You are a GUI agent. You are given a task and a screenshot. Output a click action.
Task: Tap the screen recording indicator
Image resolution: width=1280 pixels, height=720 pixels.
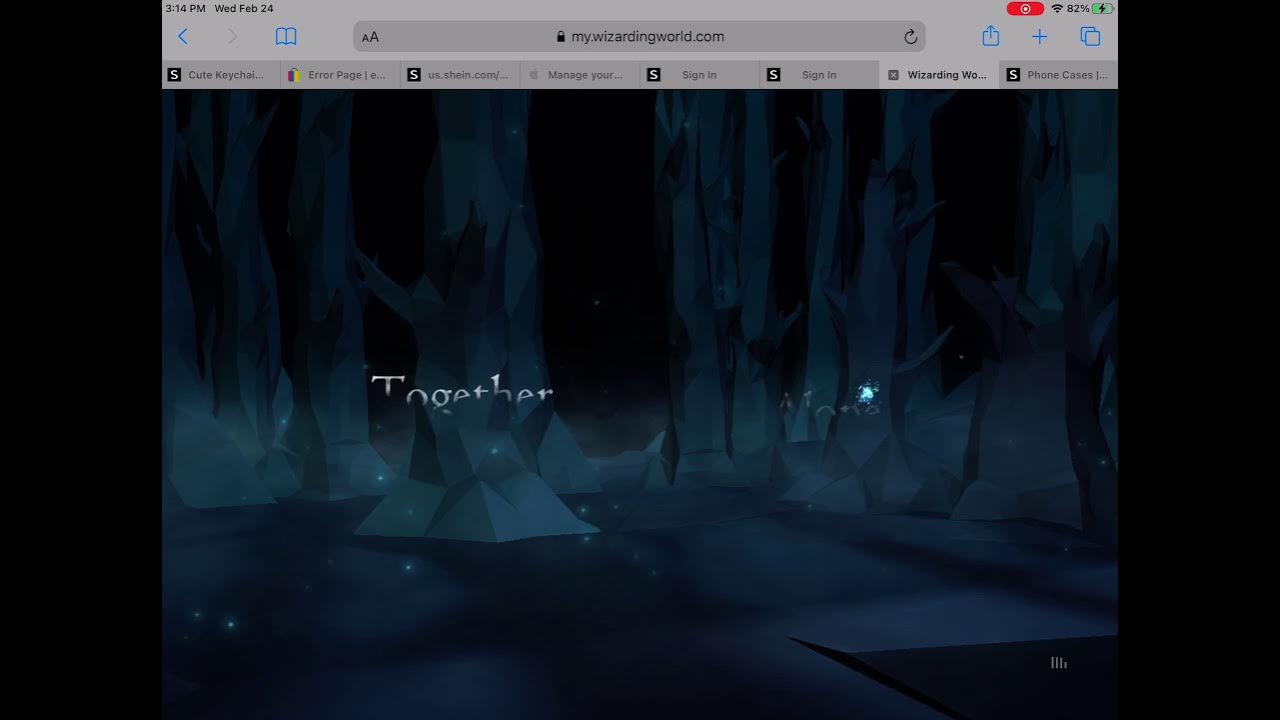tap(1025, 8)
